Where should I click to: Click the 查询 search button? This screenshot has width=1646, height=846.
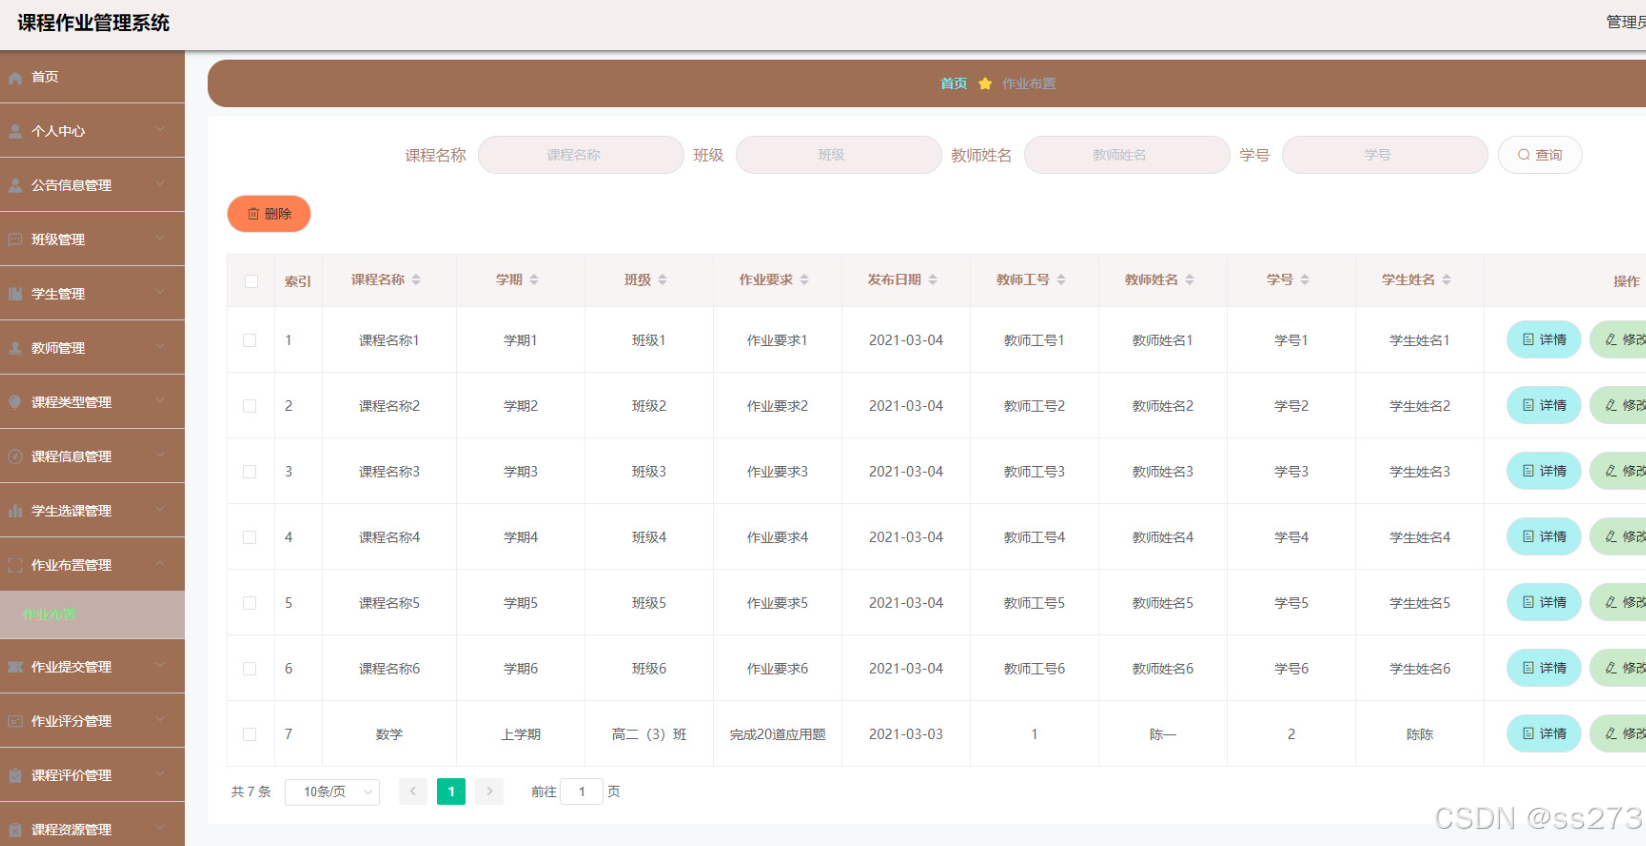[1540, 155]
